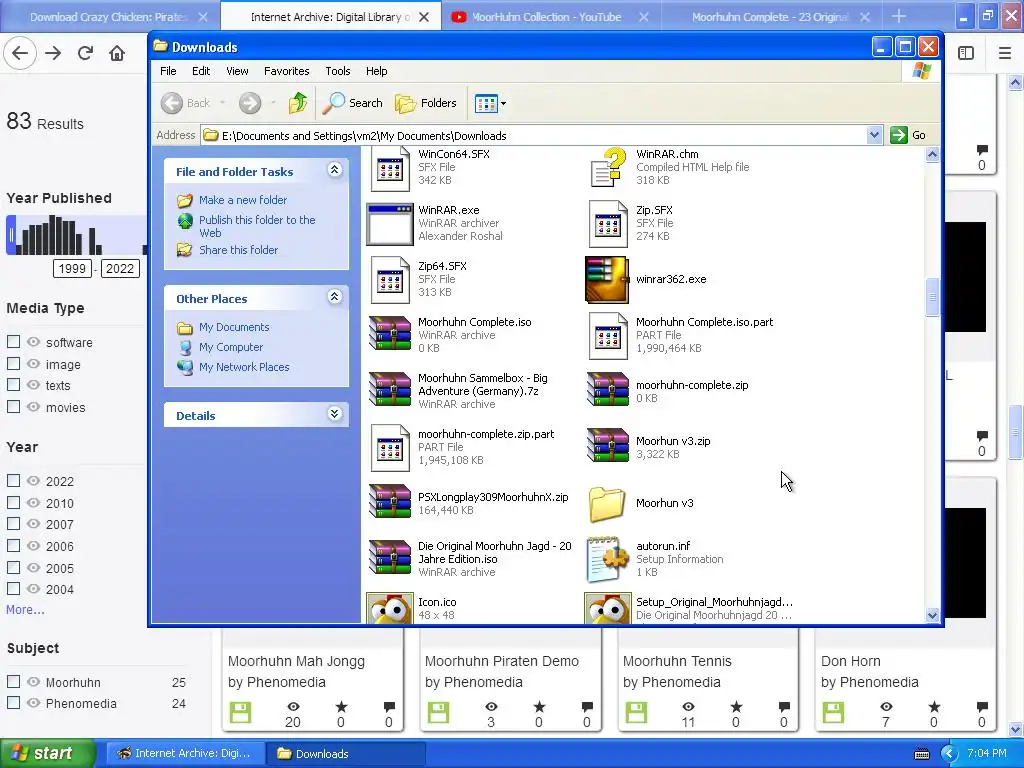Image resolution: width=1024 pixels, height=768 pixels.
Task: Click the browser reload icon
Action: (85, 53)
